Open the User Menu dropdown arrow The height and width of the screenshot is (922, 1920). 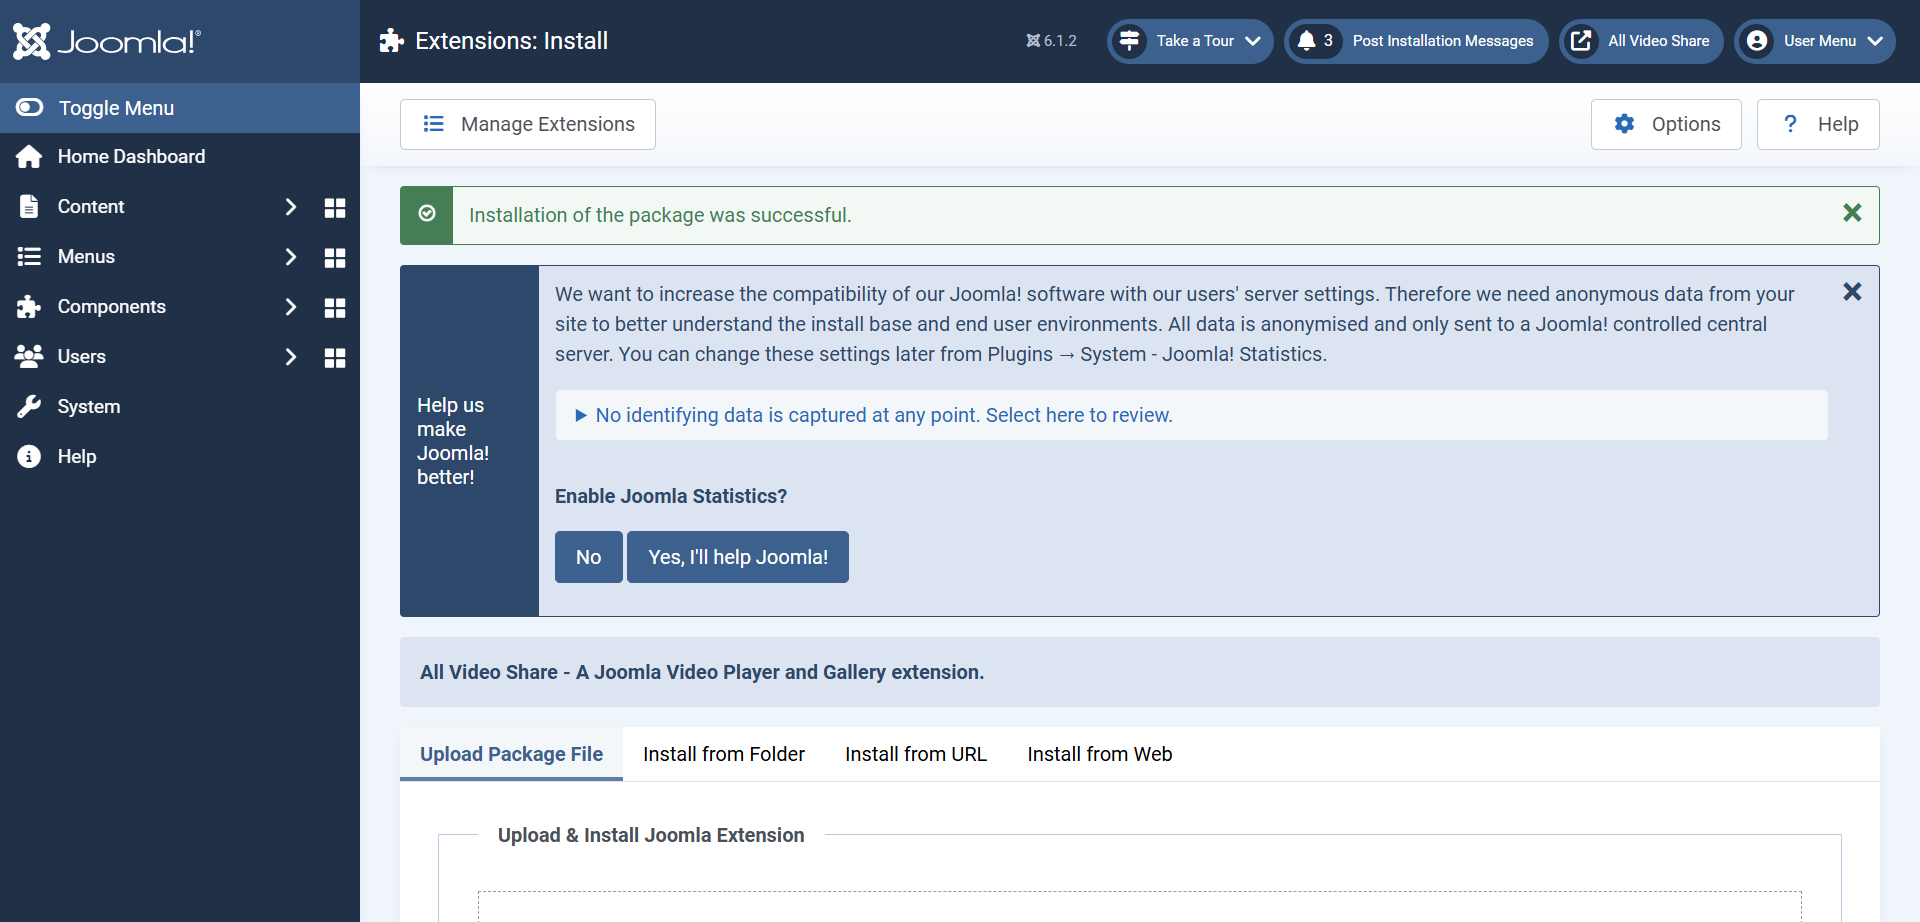1875,41
